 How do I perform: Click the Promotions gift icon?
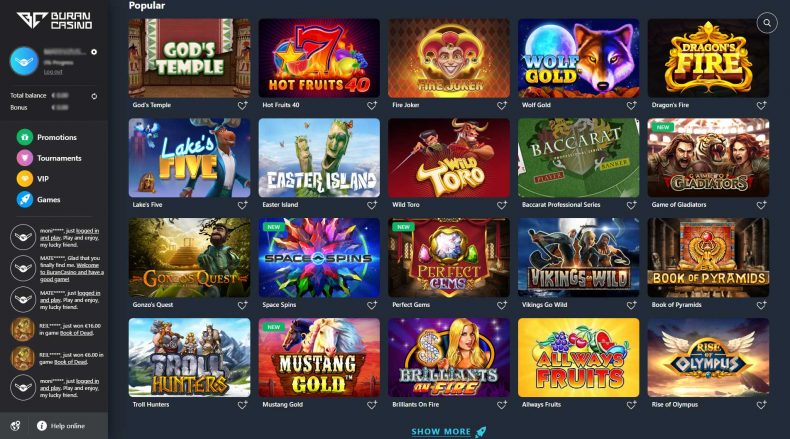tap(25, 137)
